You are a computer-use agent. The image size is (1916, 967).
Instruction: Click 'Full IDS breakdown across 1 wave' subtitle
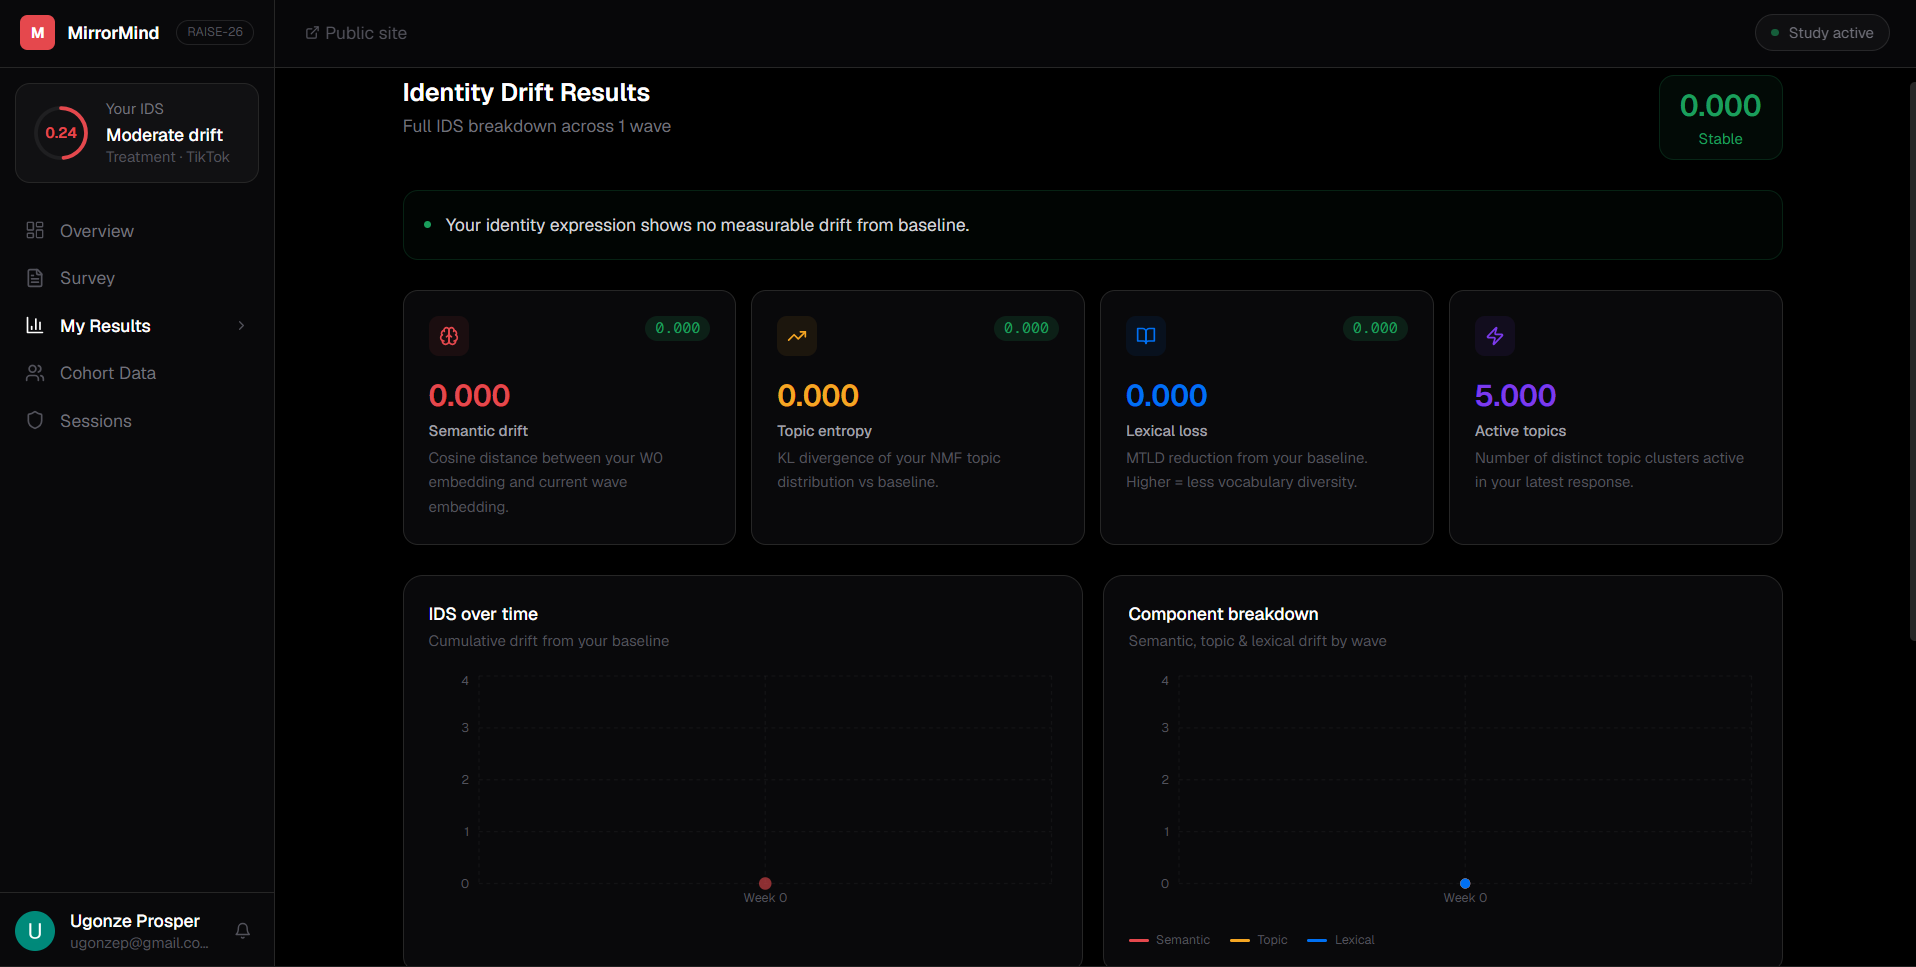[x=537, y=126]
